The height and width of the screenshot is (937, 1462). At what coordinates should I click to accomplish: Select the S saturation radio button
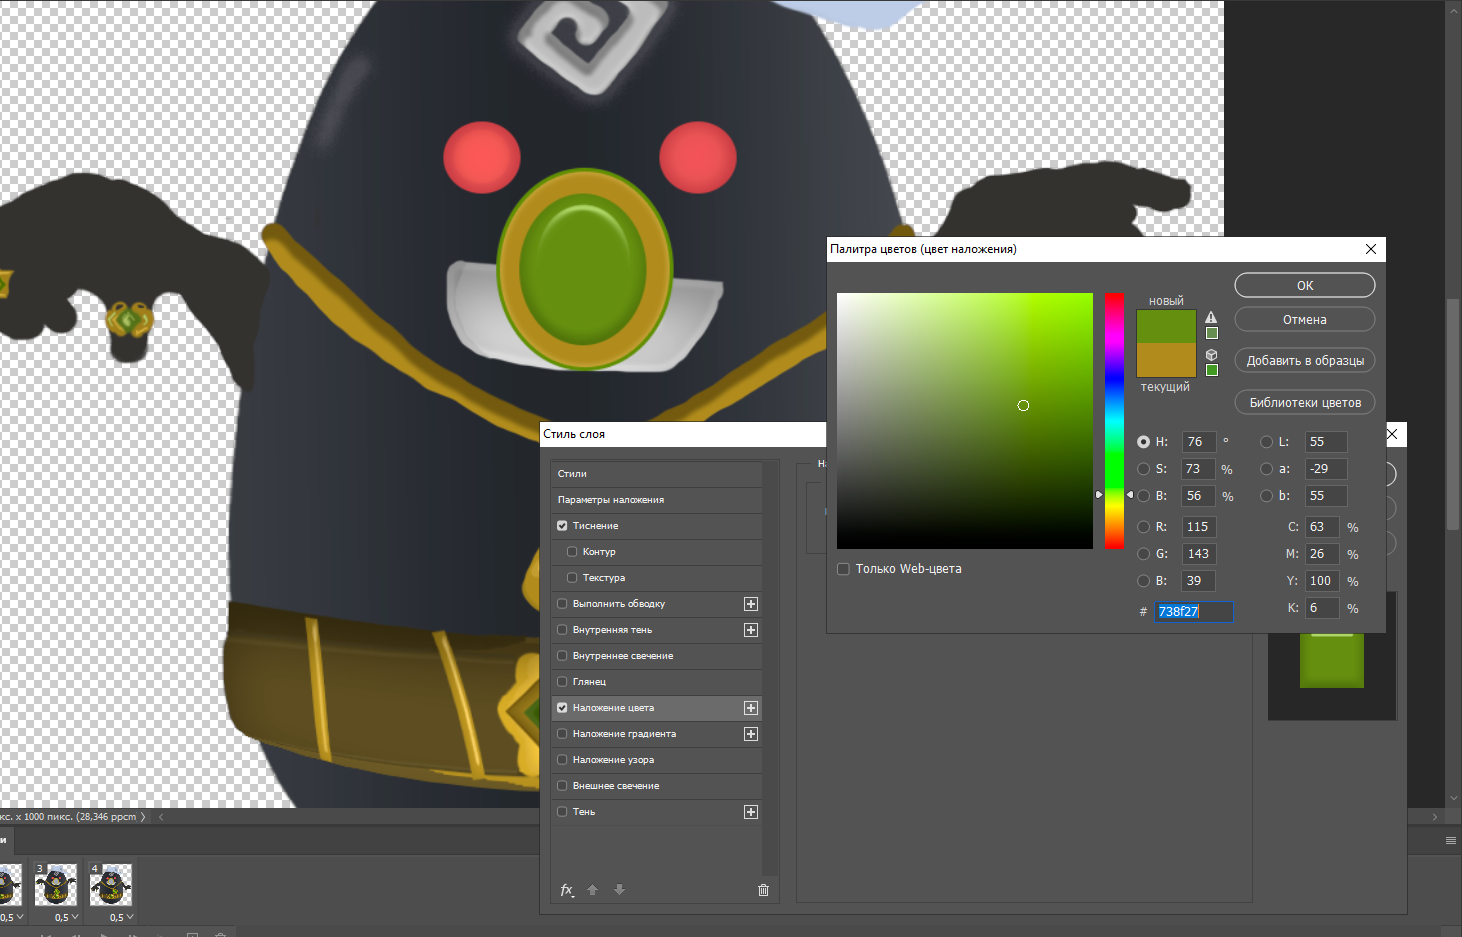[x=1143, y=469]
